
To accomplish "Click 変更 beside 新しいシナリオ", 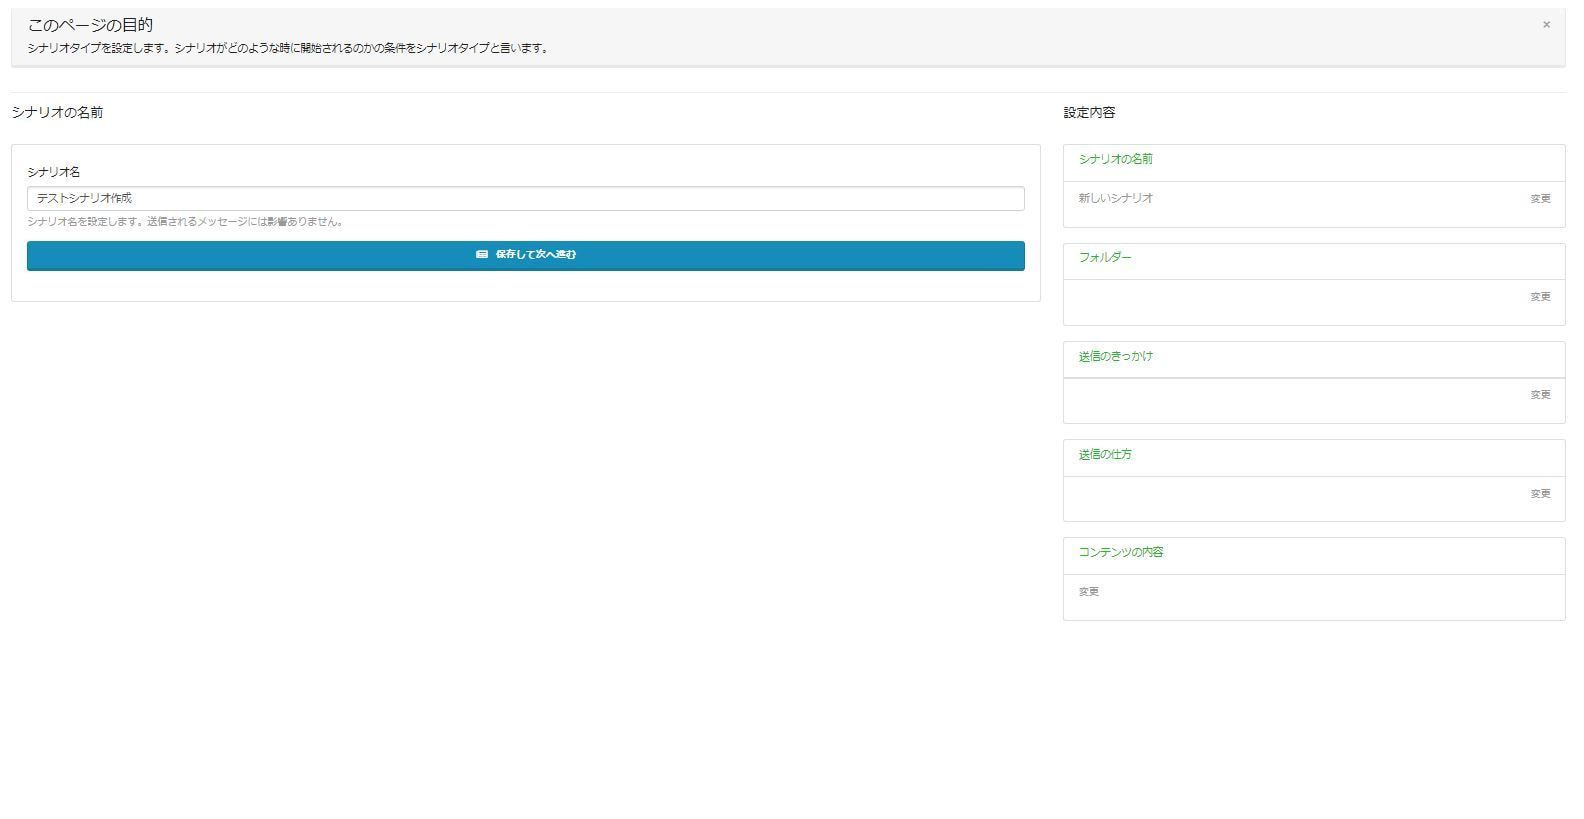I will [1539, 199].
